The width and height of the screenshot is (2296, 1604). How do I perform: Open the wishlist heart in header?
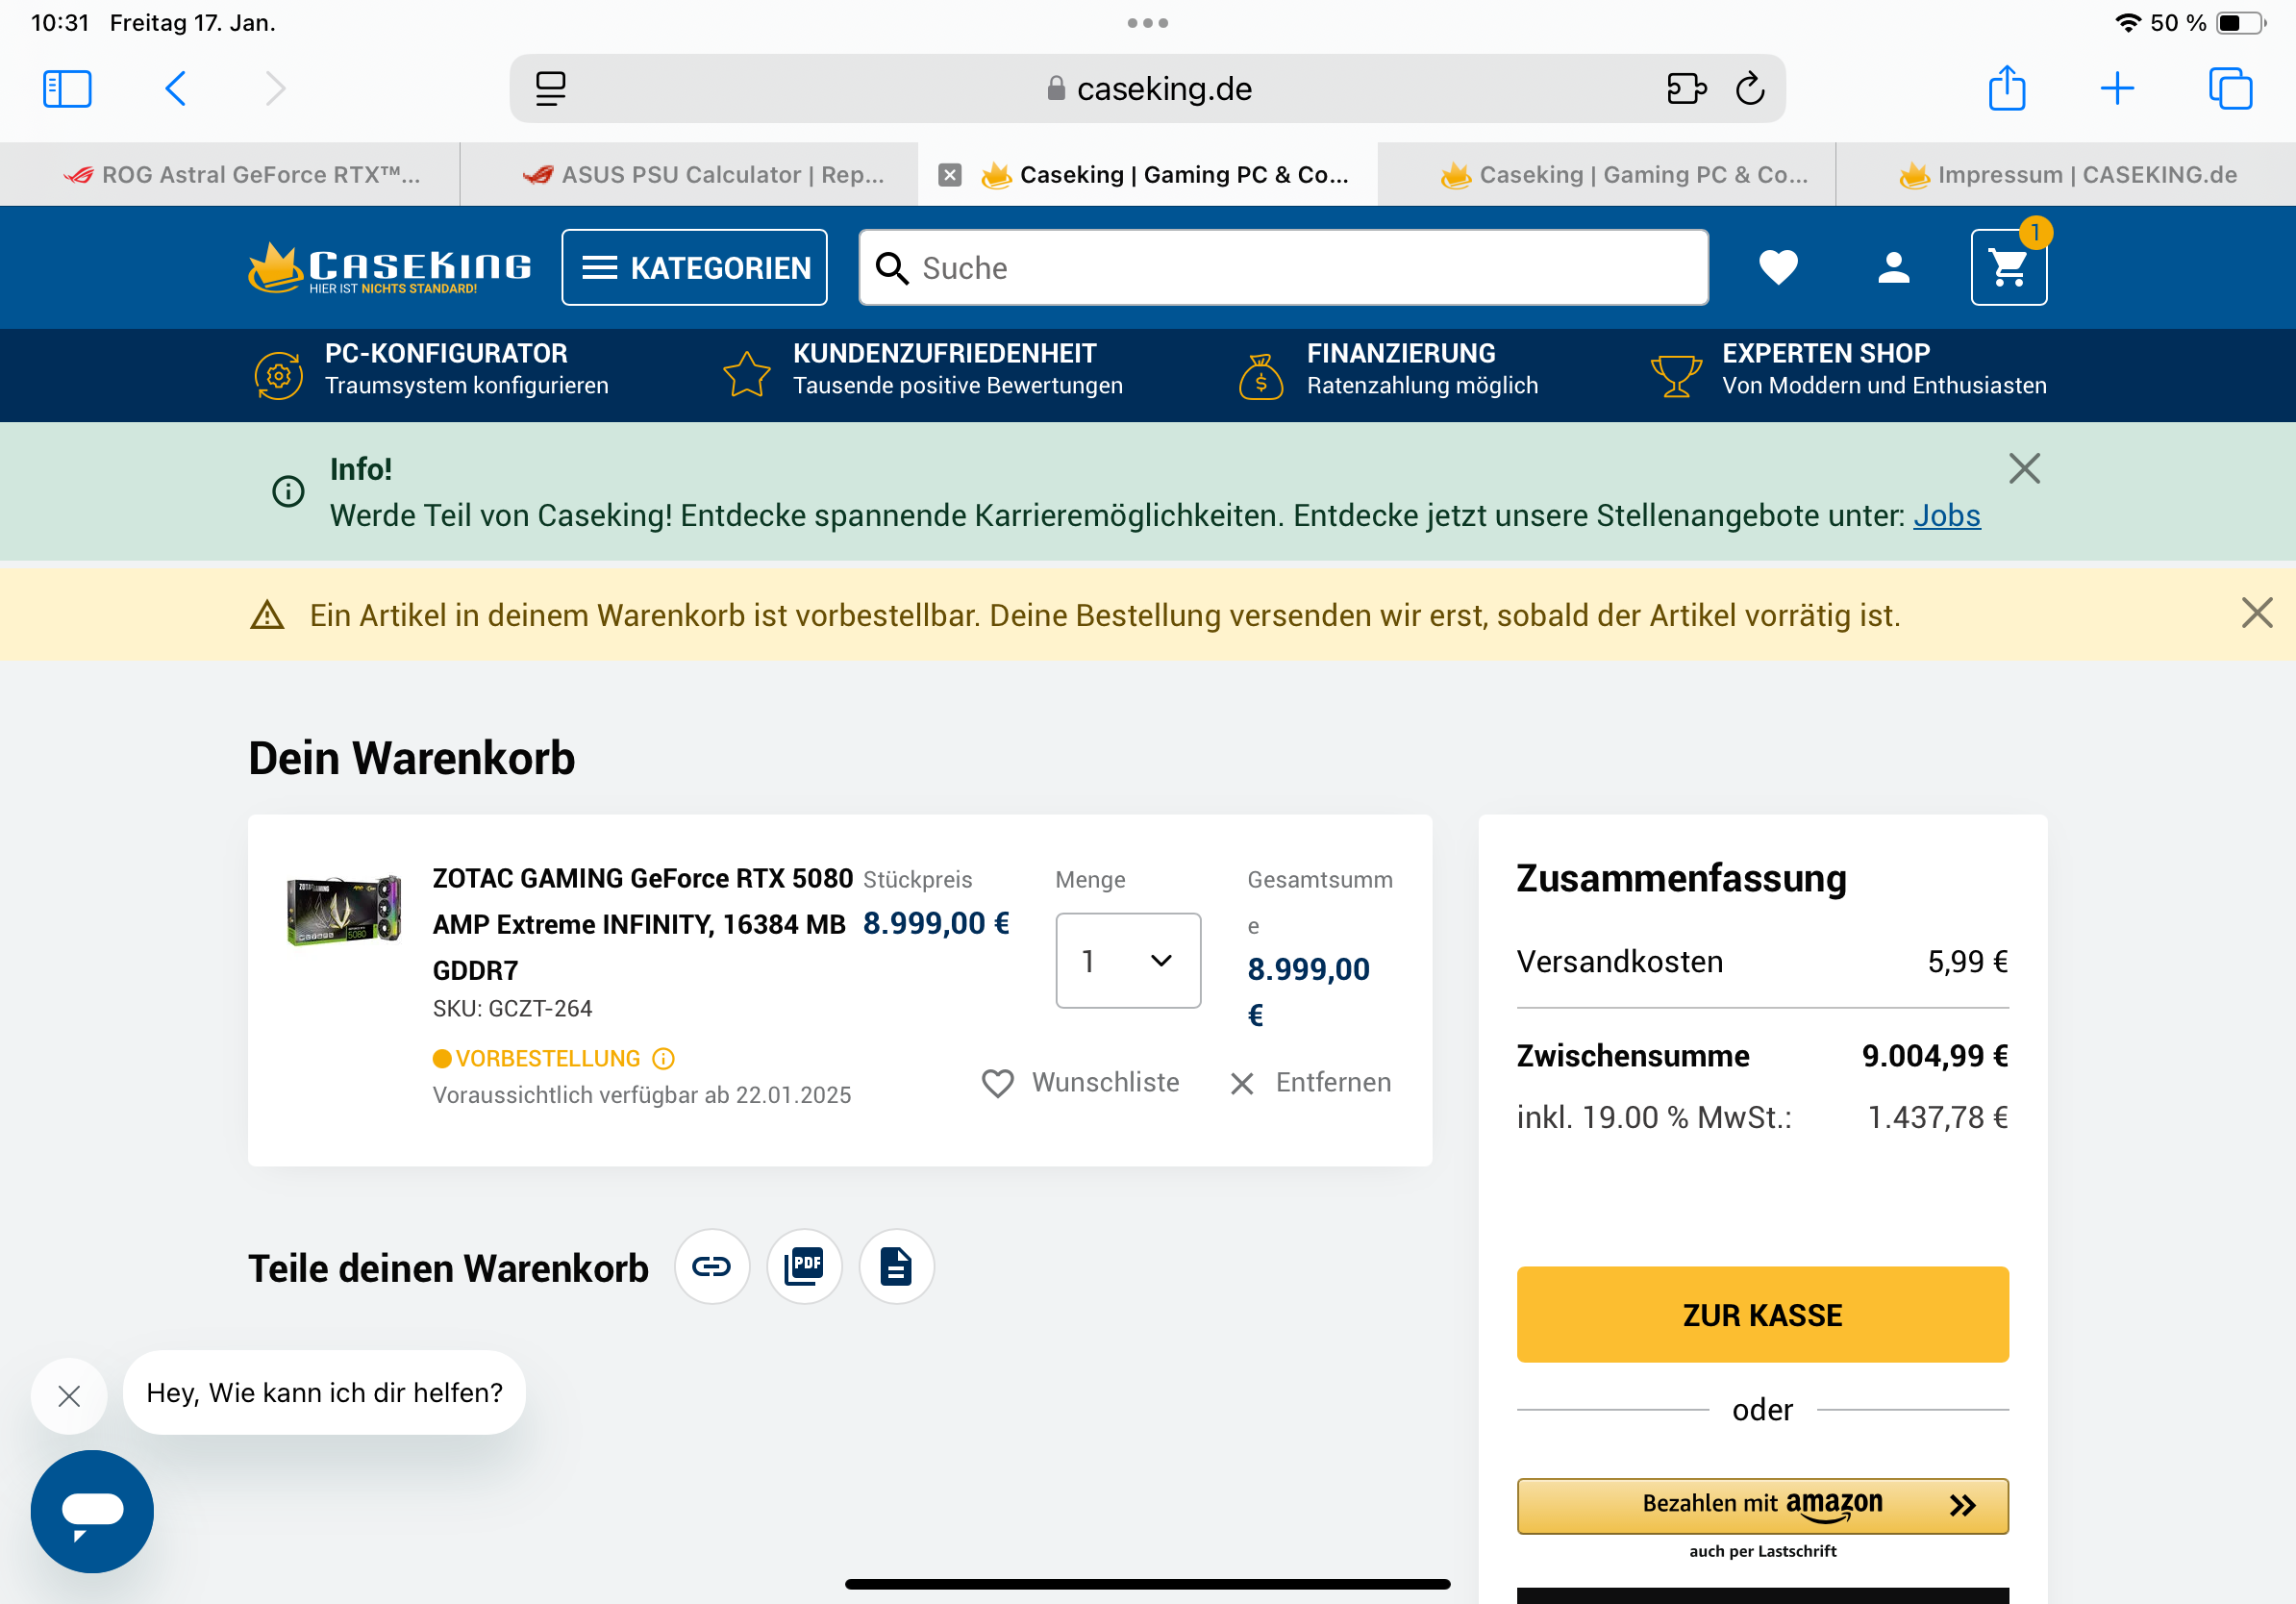pyautogui.click(x=1778, y=267)
